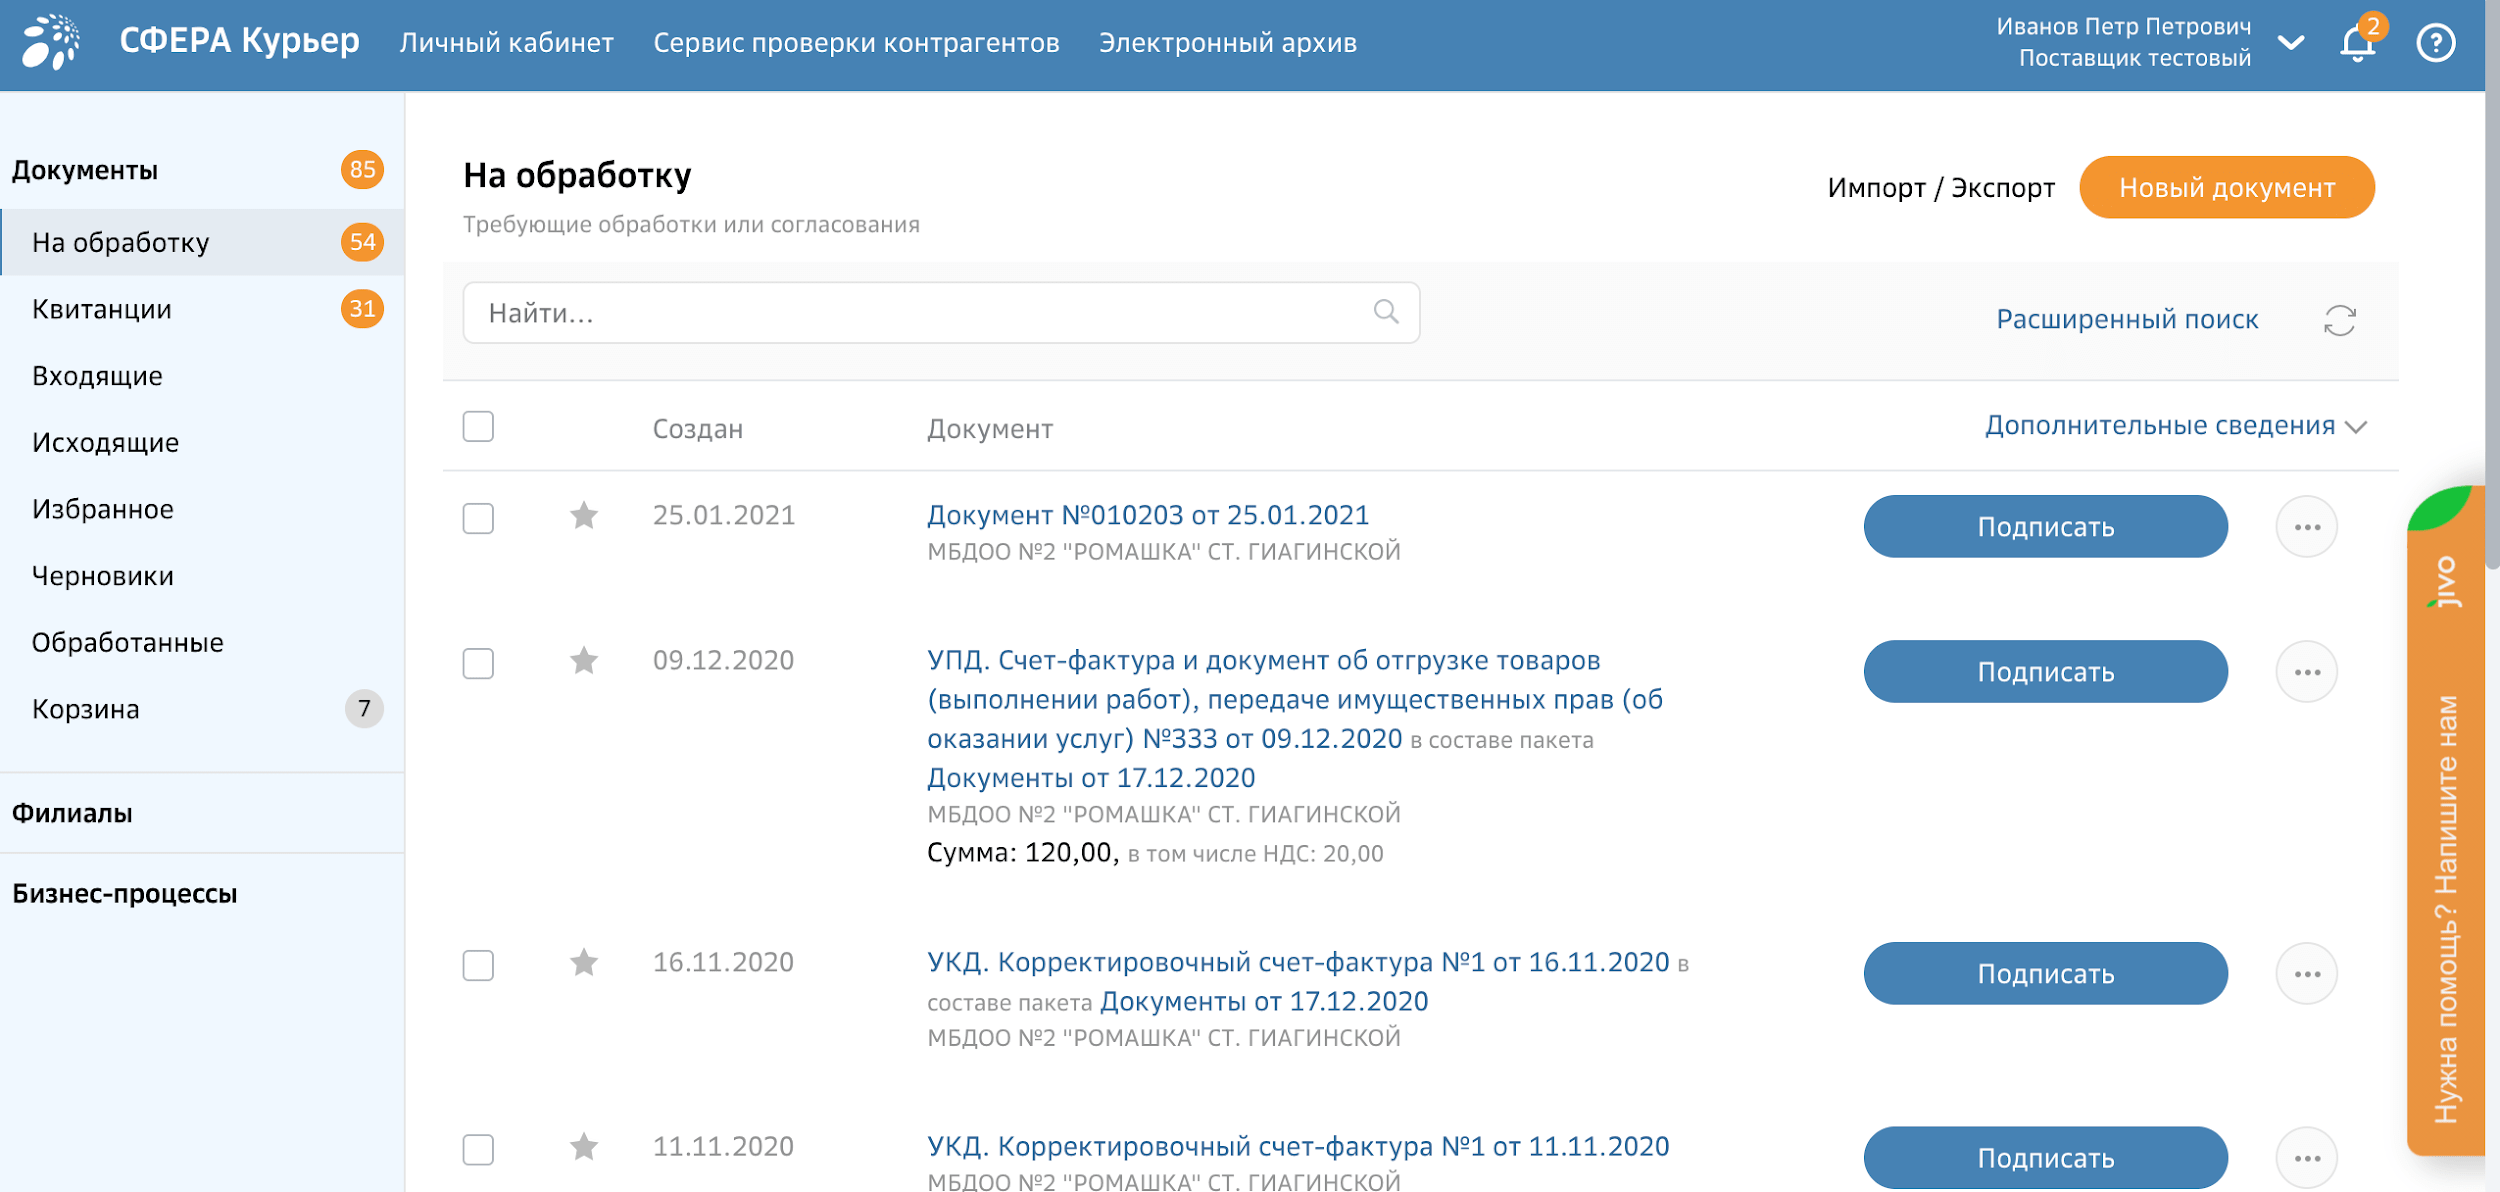2500x1192 pixels.
Task: Open УКД №1 от 16.11.2020 link
Action: [1298, 962]
